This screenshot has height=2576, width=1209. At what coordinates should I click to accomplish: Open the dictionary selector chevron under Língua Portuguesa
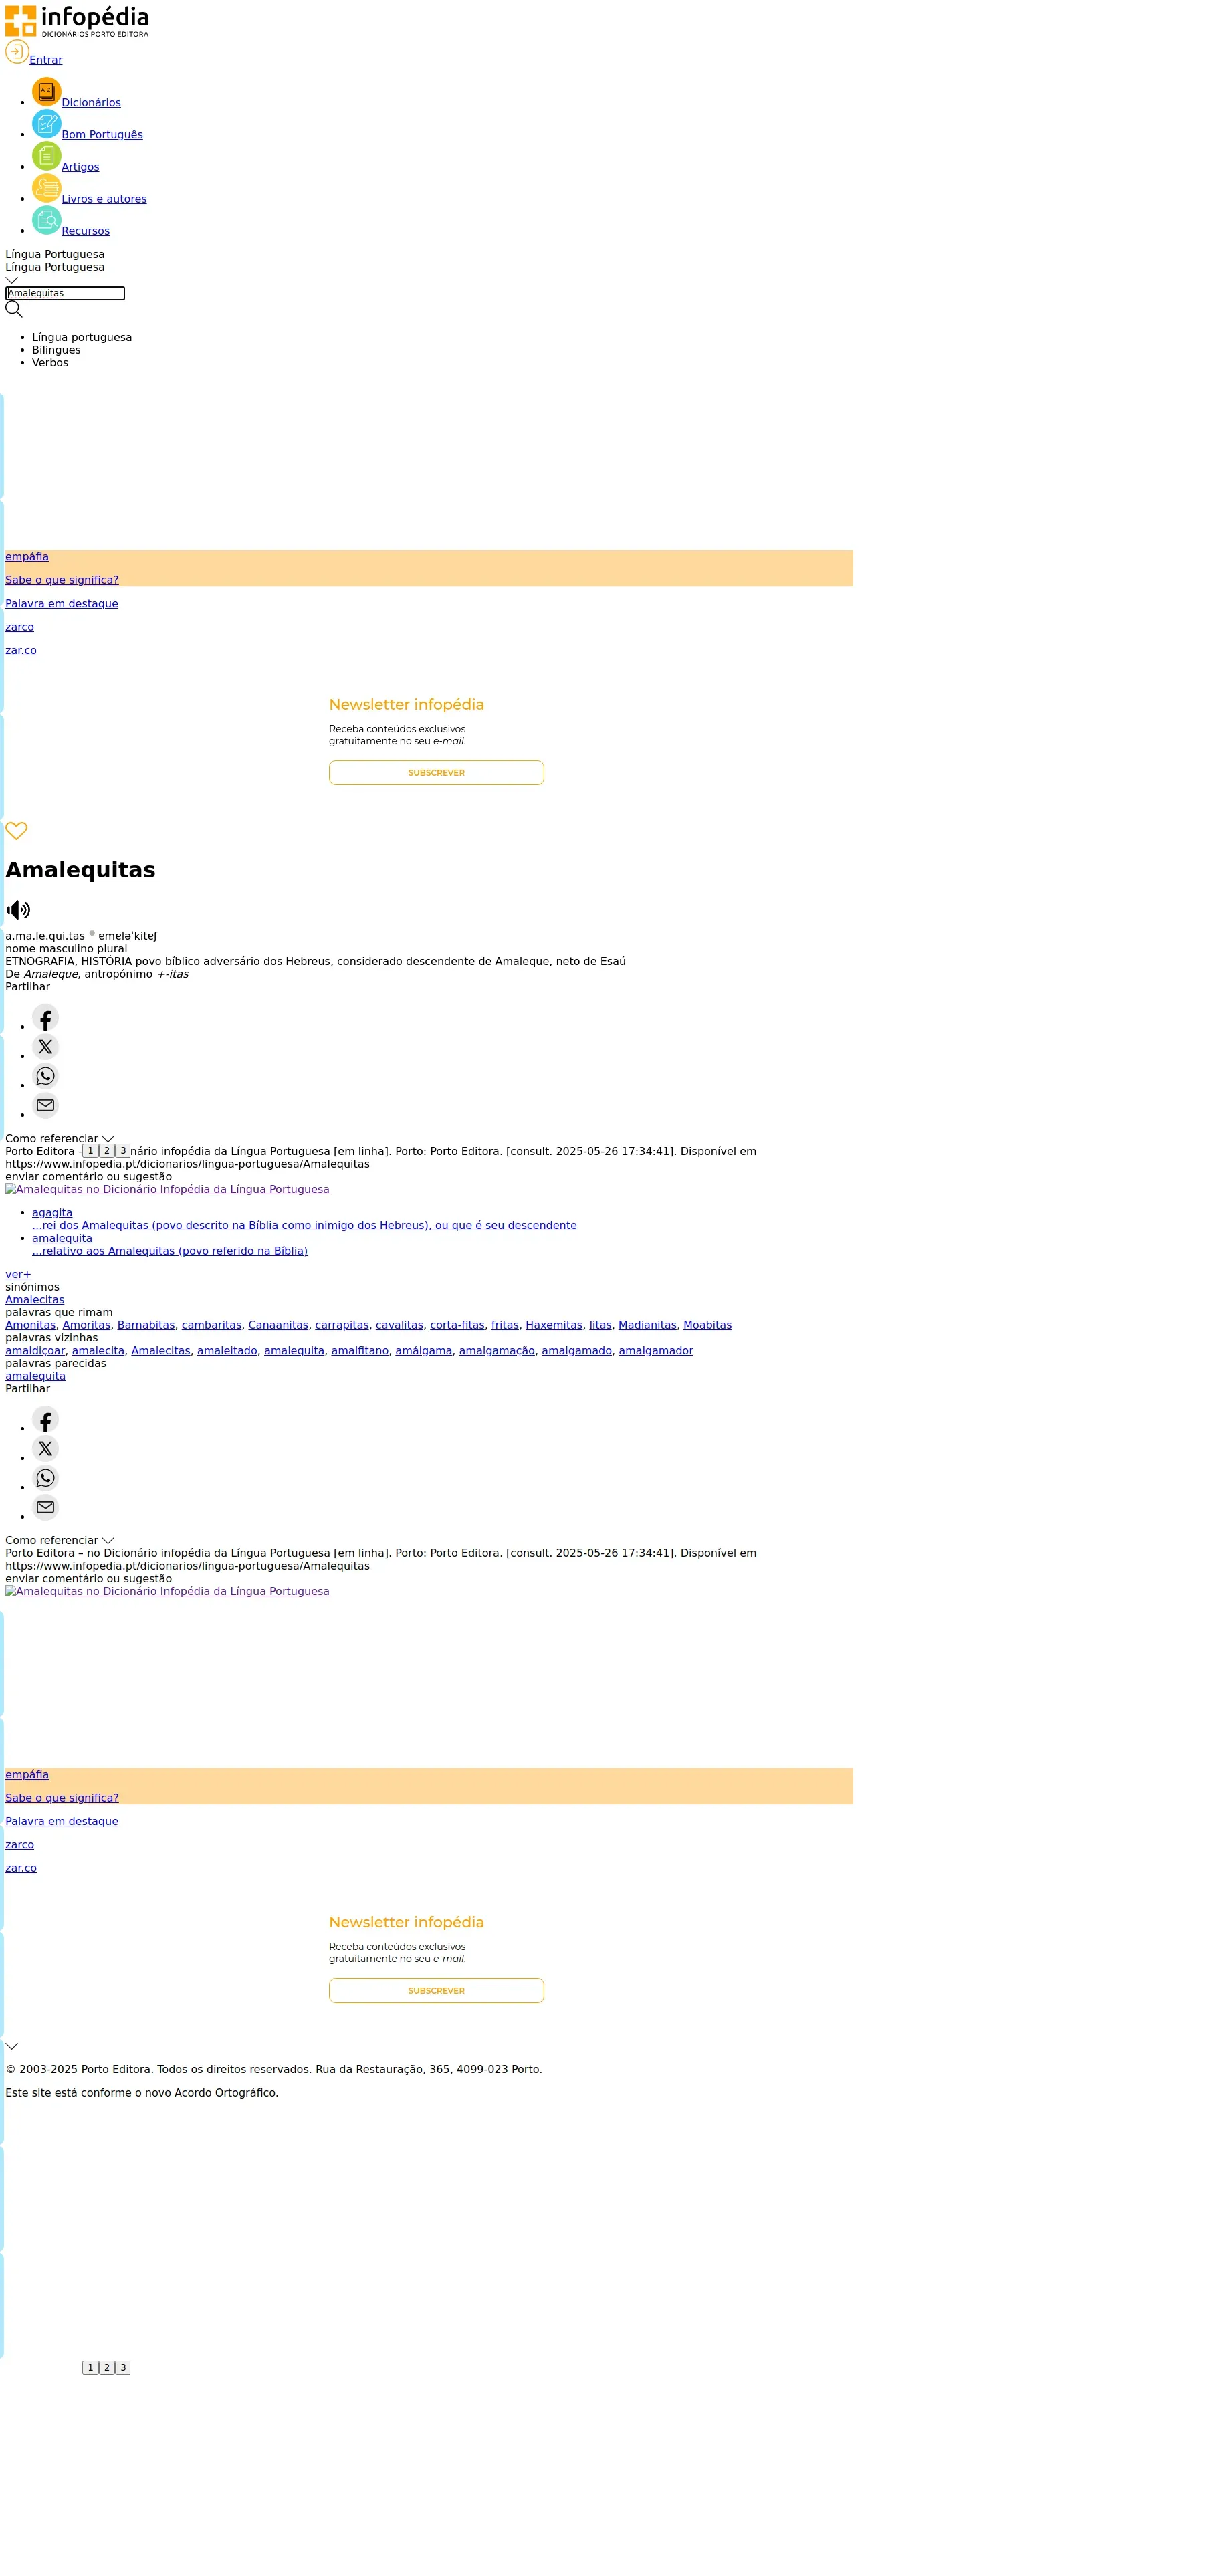tap(12, 280)
